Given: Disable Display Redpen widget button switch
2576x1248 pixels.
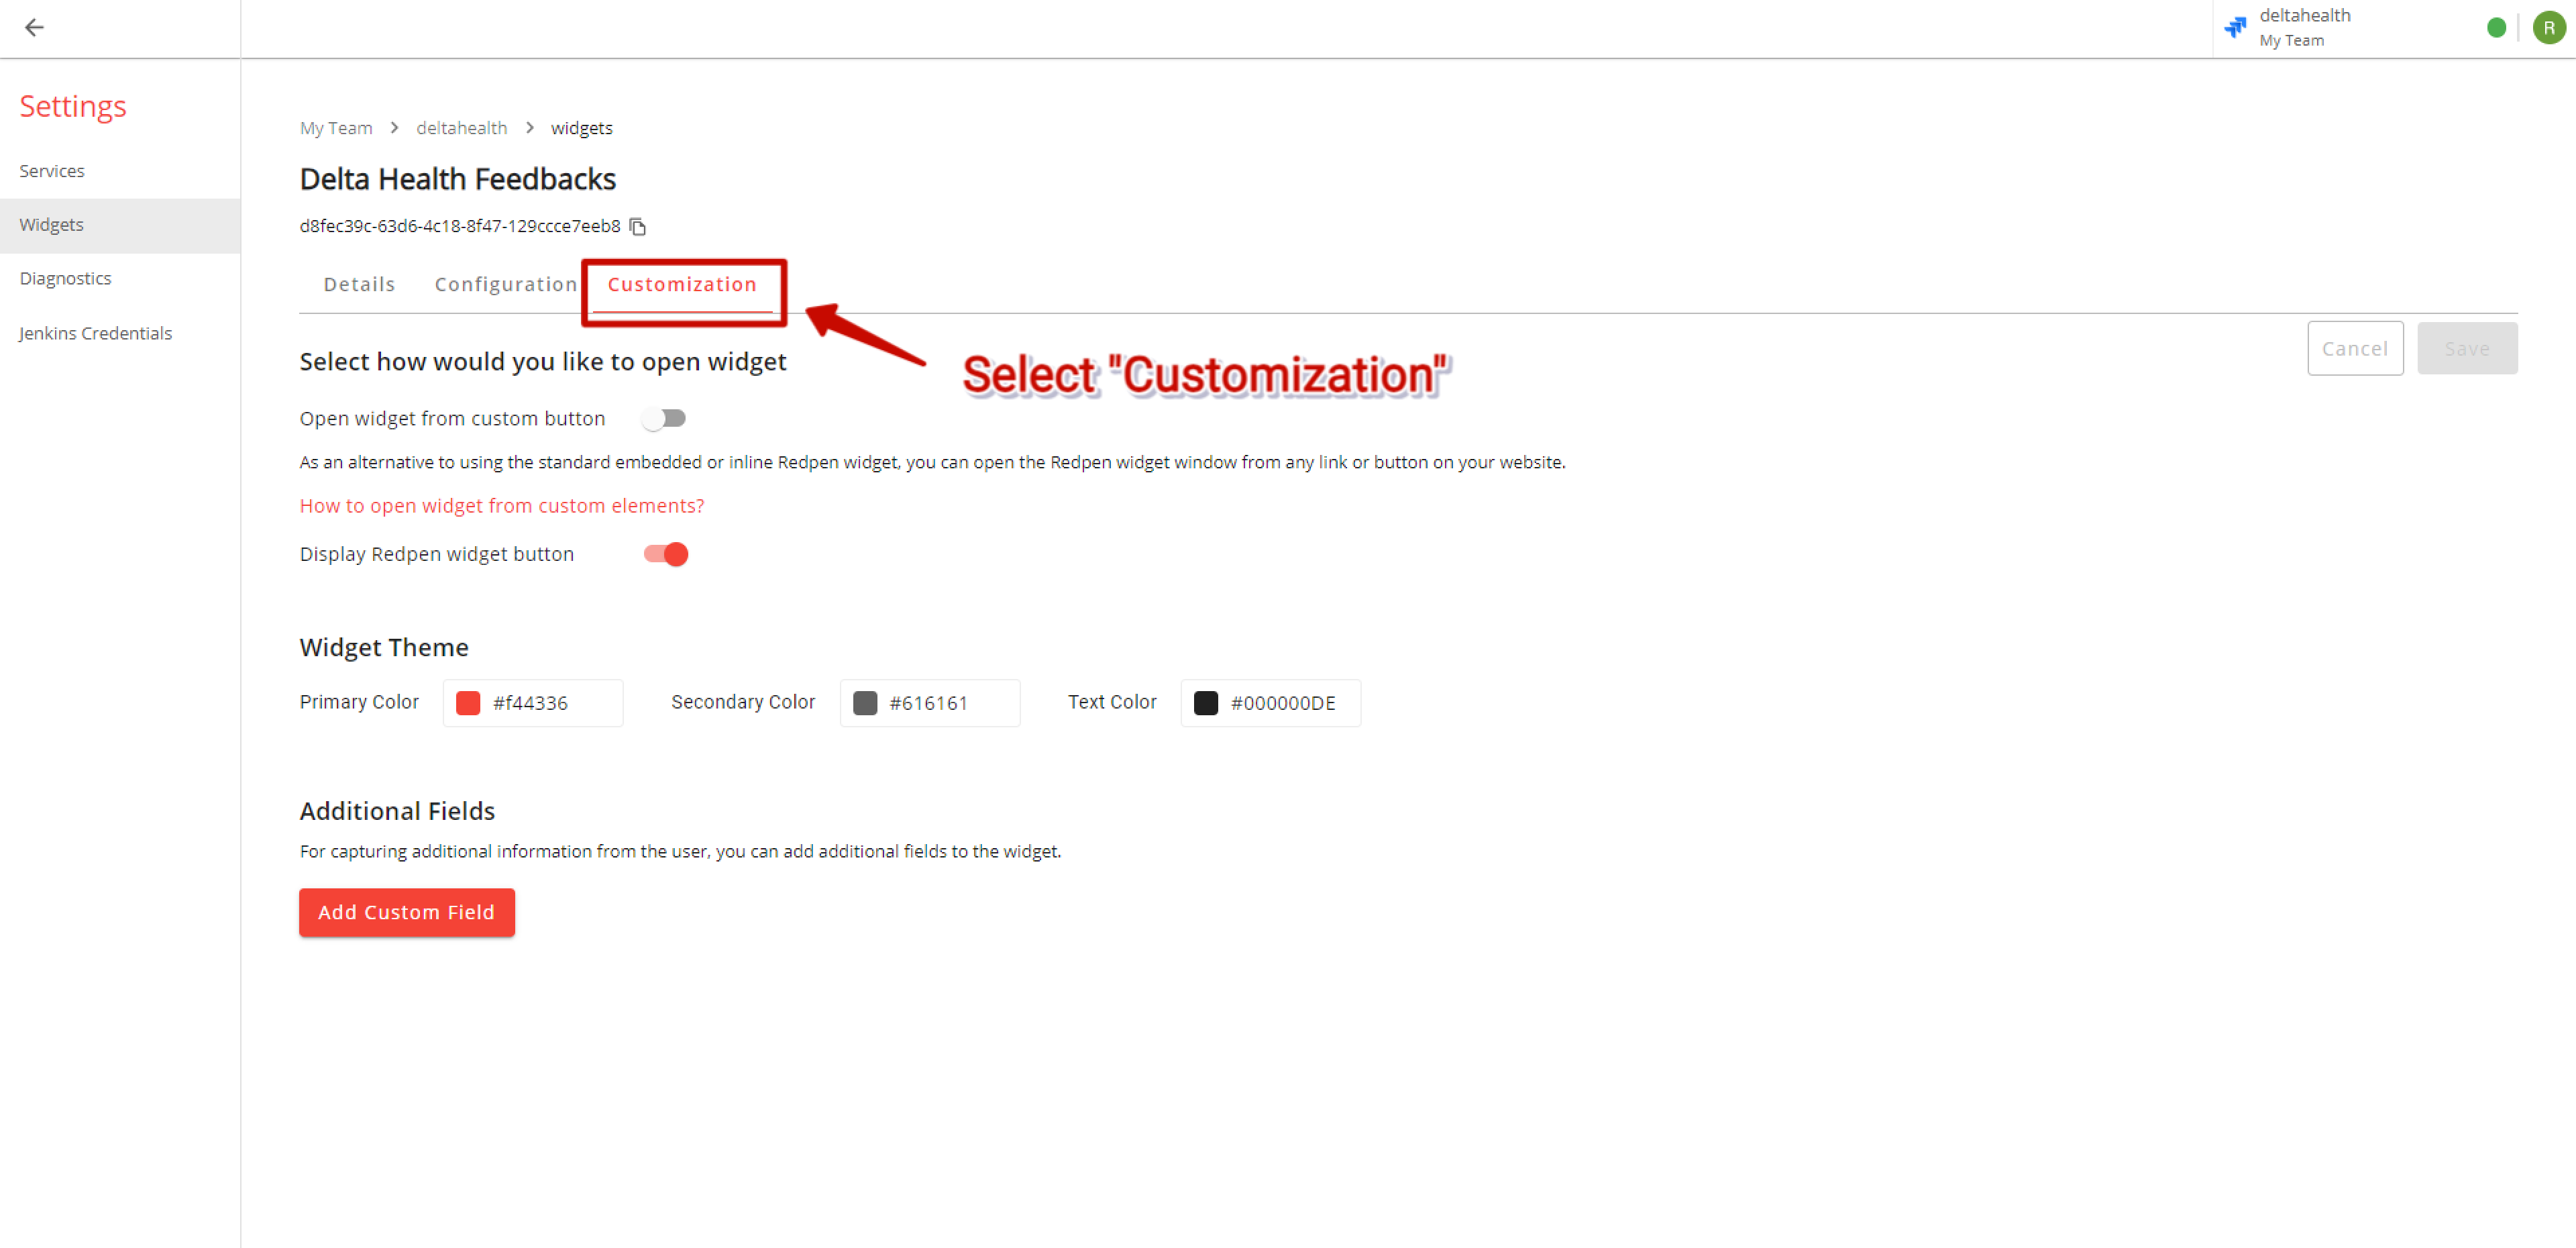Looking at the screenshot, I should pyautogui.click(x=666, y=554).
